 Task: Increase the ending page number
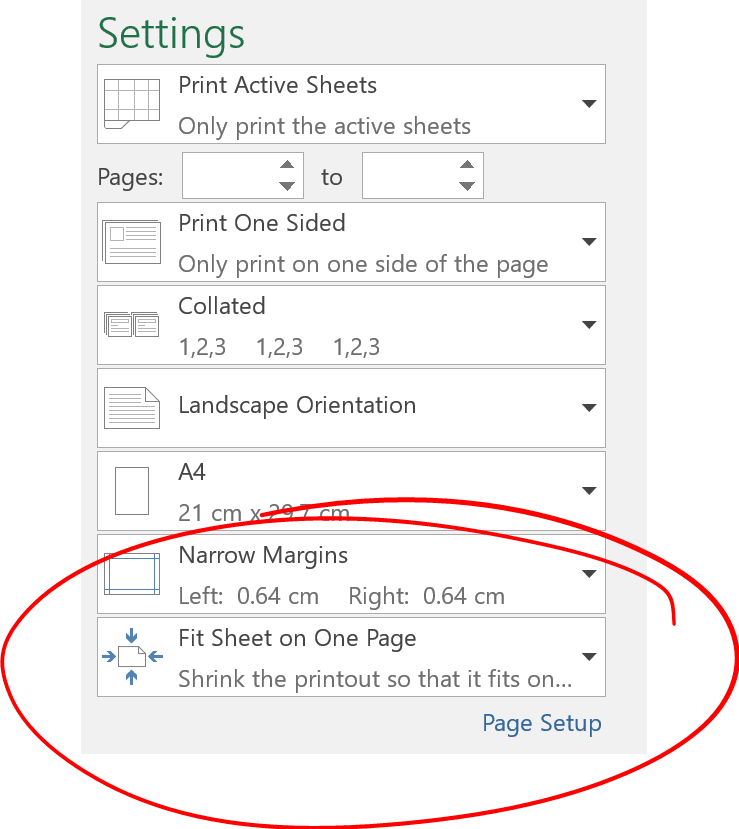[467, 164]
